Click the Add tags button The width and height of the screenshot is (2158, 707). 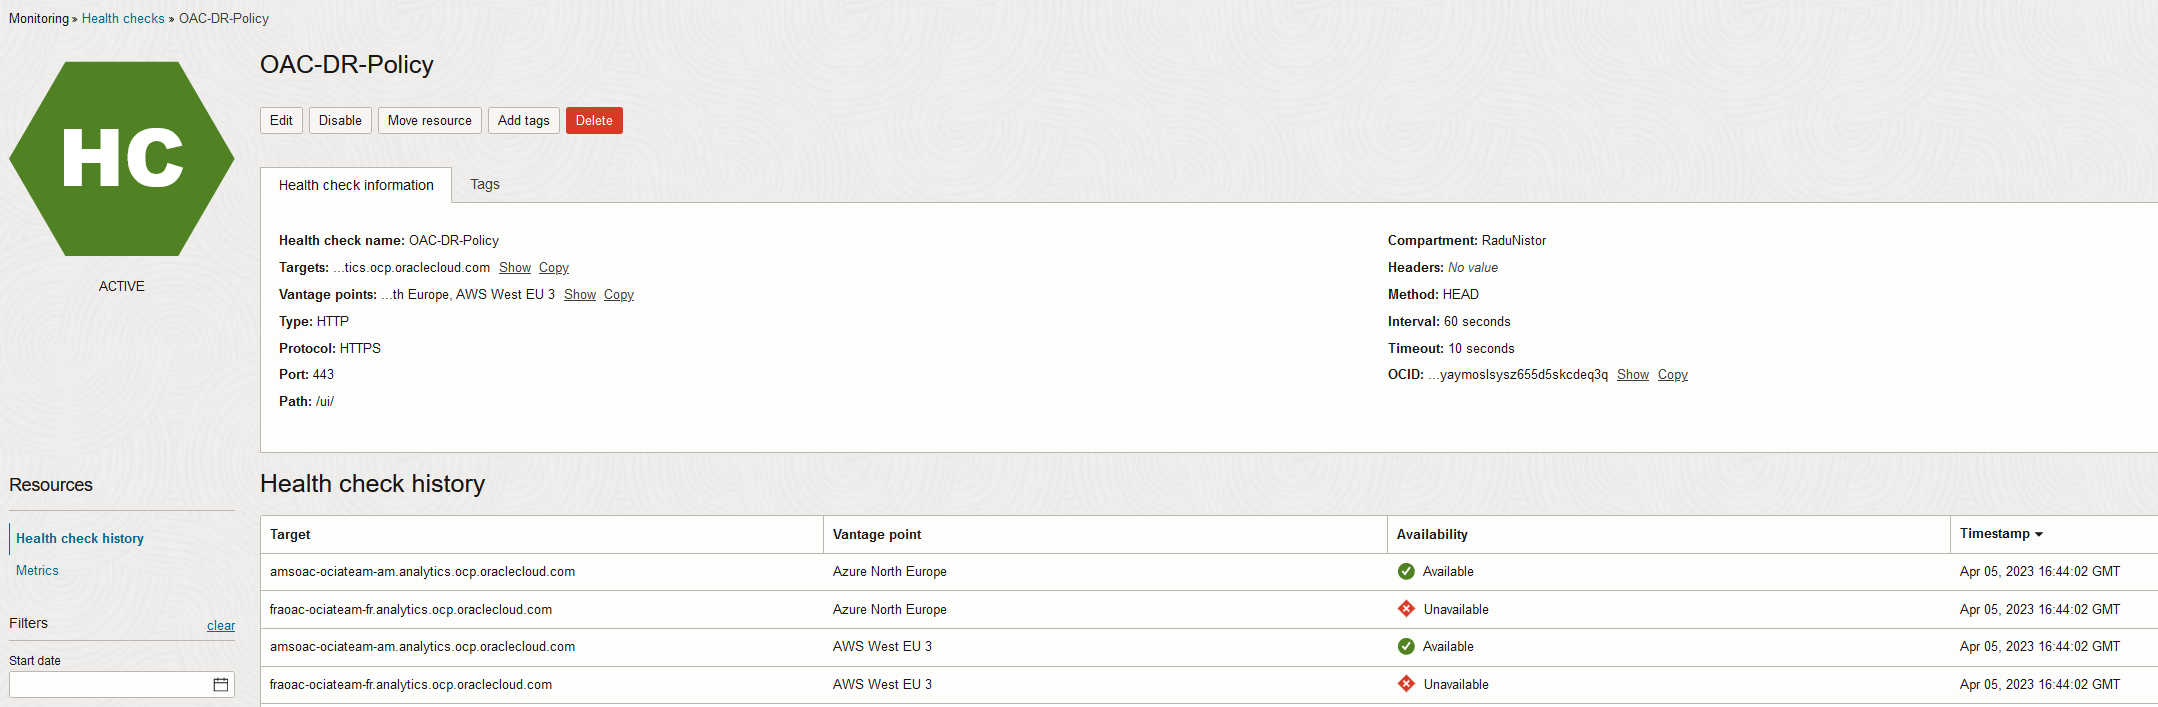point(524,121)
